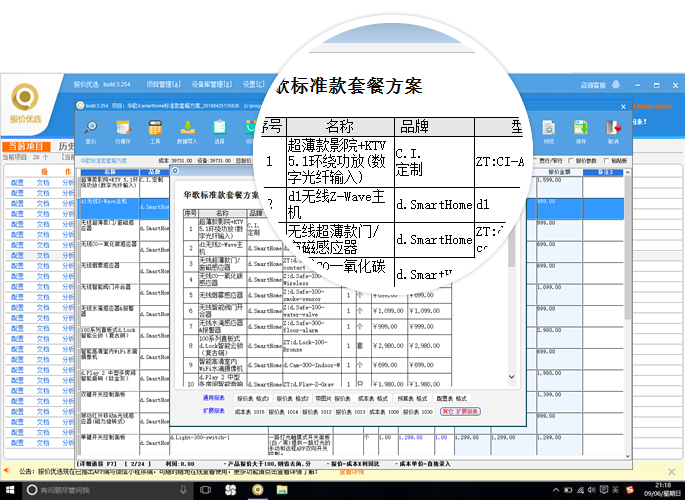Click the 咨询客服 link
The image size is (685, 500).
593,85
